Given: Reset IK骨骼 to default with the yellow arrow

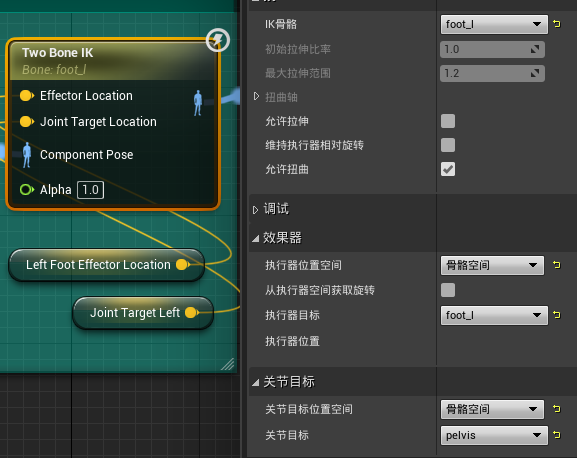Looking at the screenshot, I should (x=557, y=24).
